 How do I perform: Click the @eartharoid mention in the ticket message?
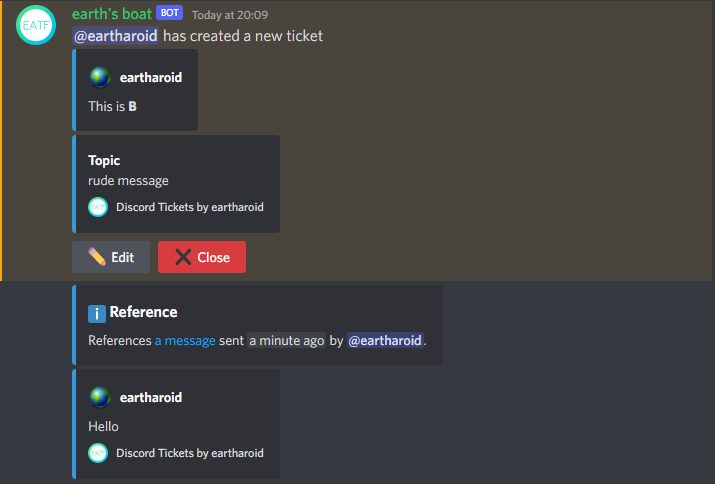tap(116, 36)
